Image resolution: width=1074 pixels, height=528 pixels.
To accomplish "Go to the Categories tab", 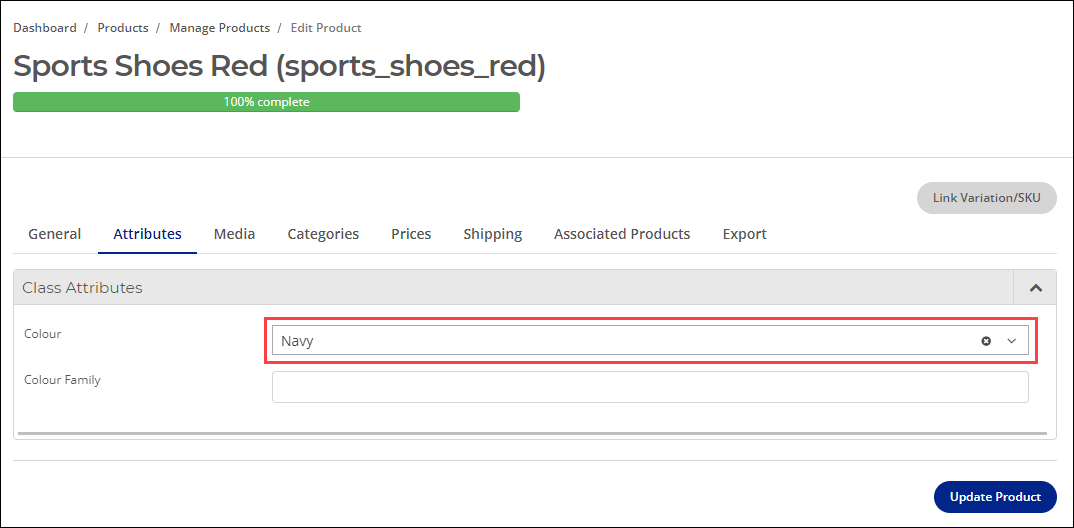I will point(323,234).
